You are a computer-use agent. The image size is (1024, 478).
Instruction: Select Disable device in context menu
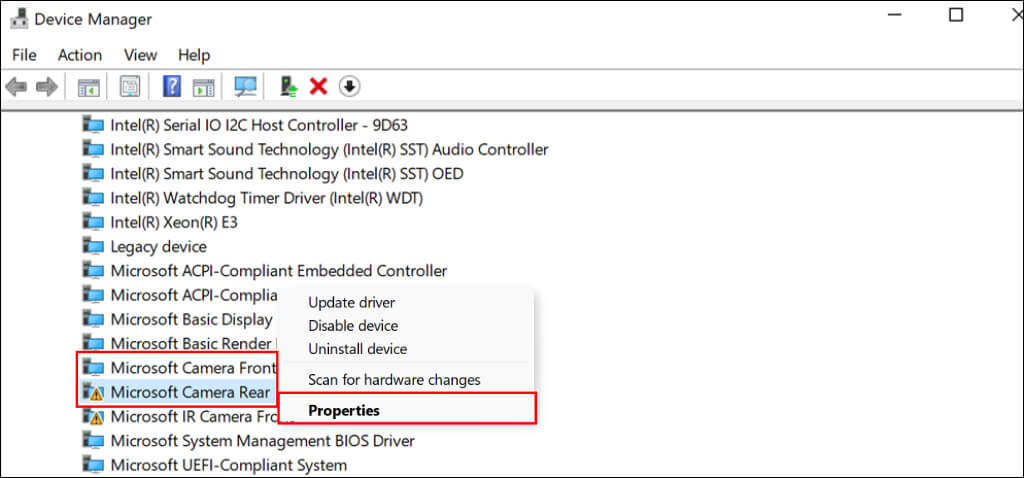click(x=353, y=326)
